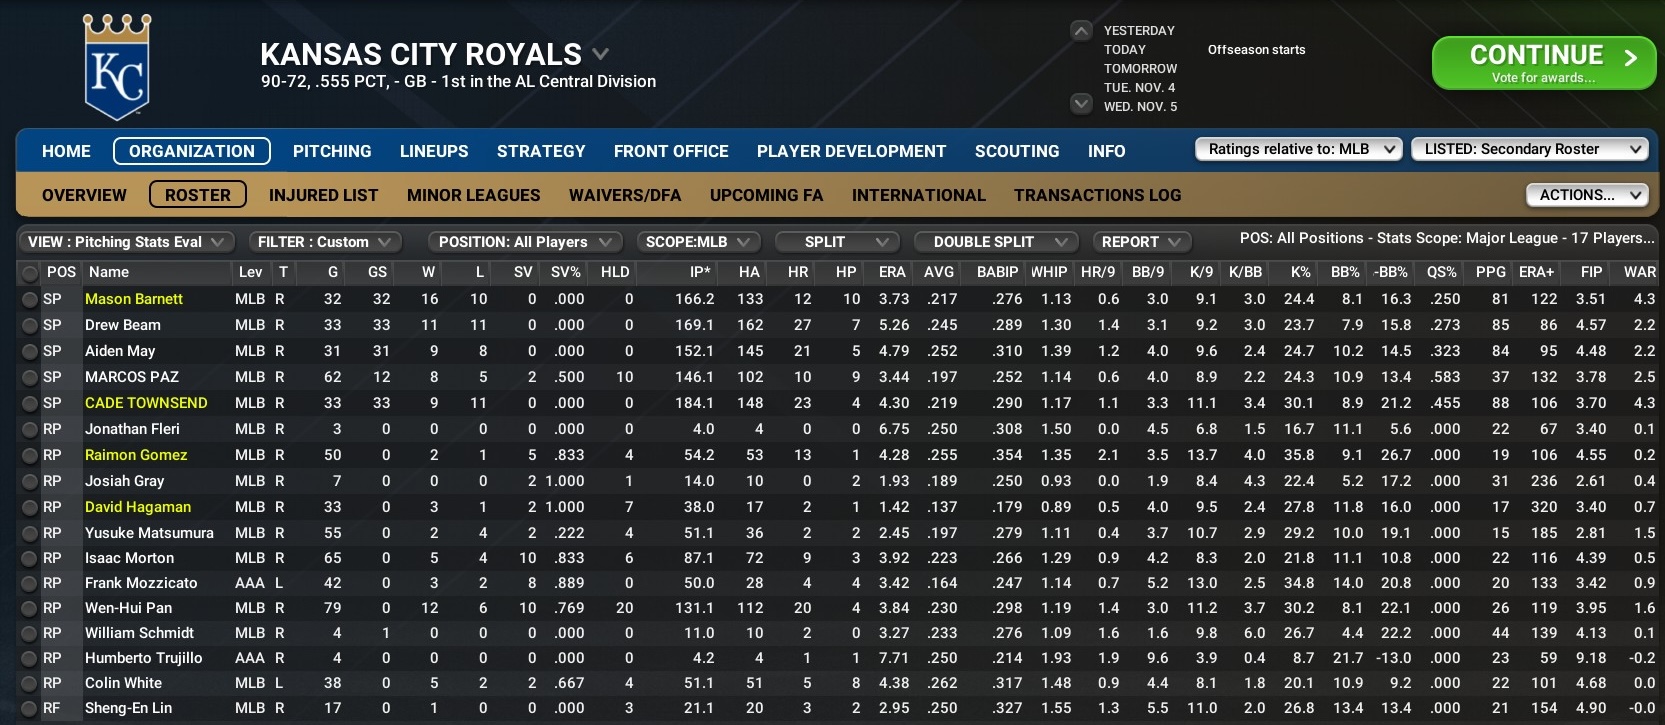Select the radio button for Wen-Hui Pan
This screenshot has height=725, width=1665.
30,608
